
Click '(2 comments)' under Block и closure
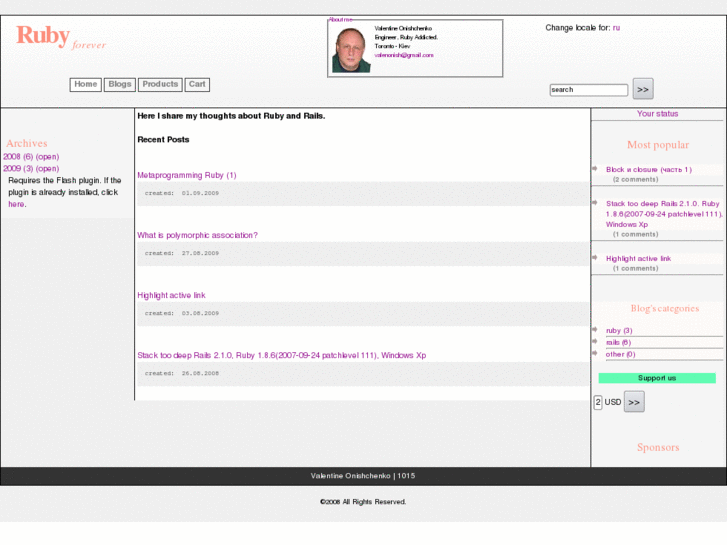(635, 180)
